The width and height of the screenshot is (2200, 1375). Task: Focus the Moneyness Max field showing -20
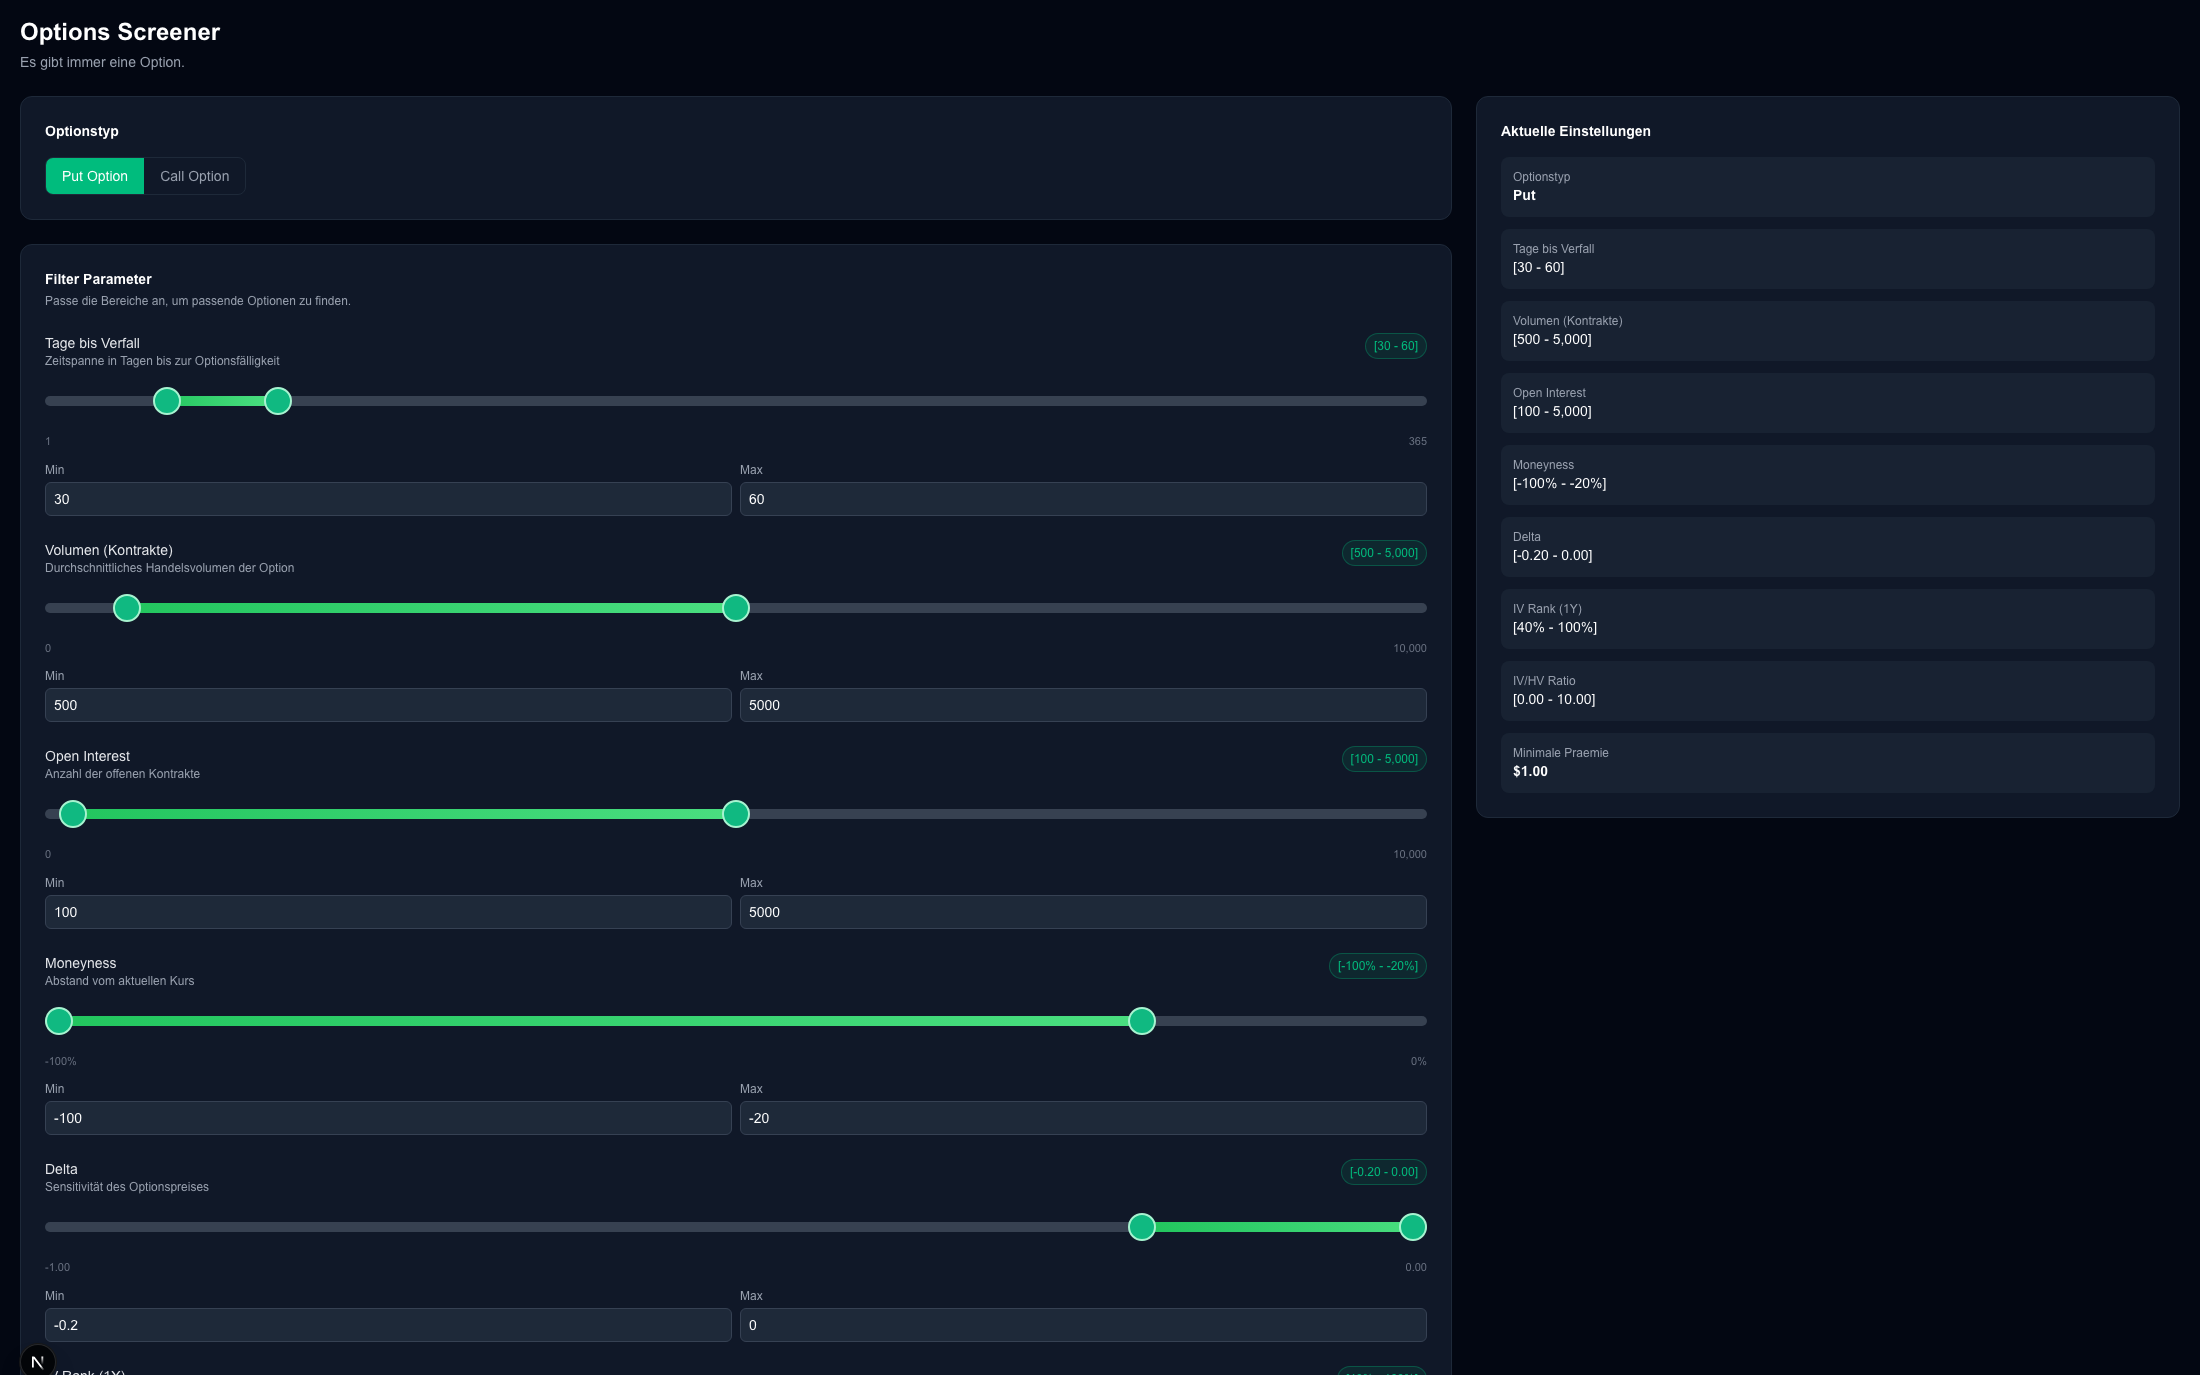tap(1083, 1118)
